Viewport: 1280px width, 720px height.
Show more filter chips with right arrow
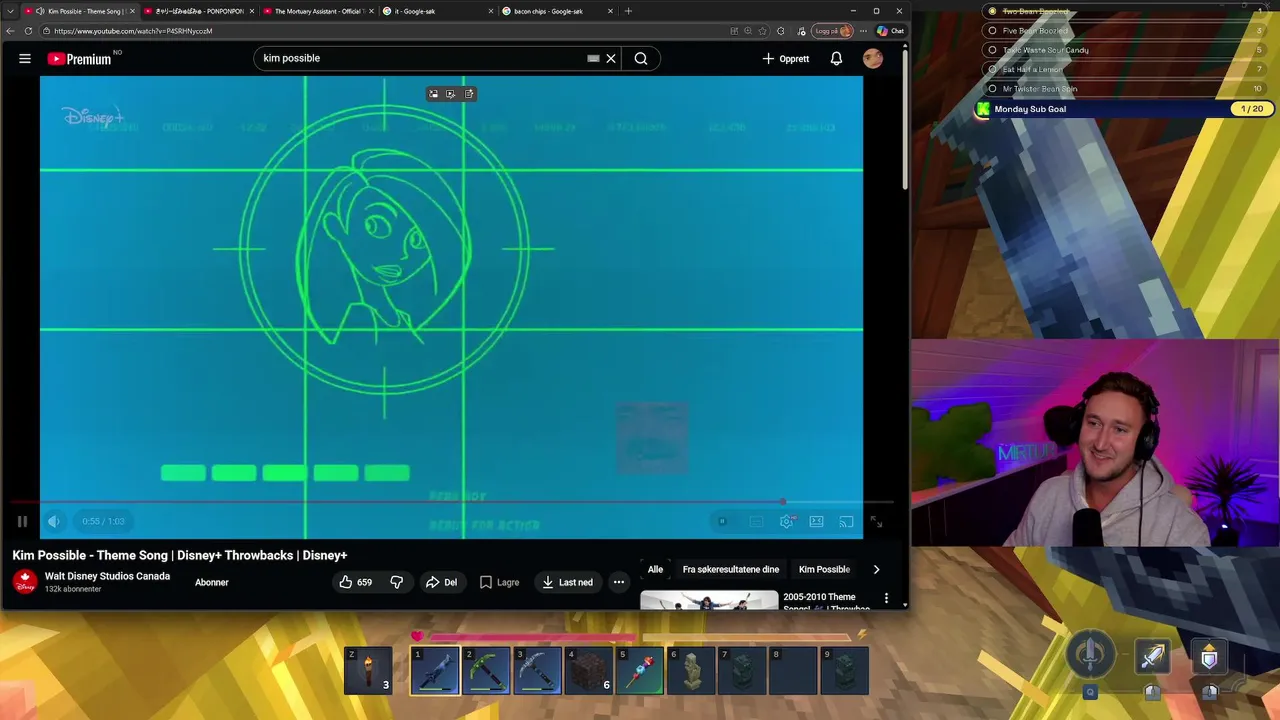click(x=876, y=569)
